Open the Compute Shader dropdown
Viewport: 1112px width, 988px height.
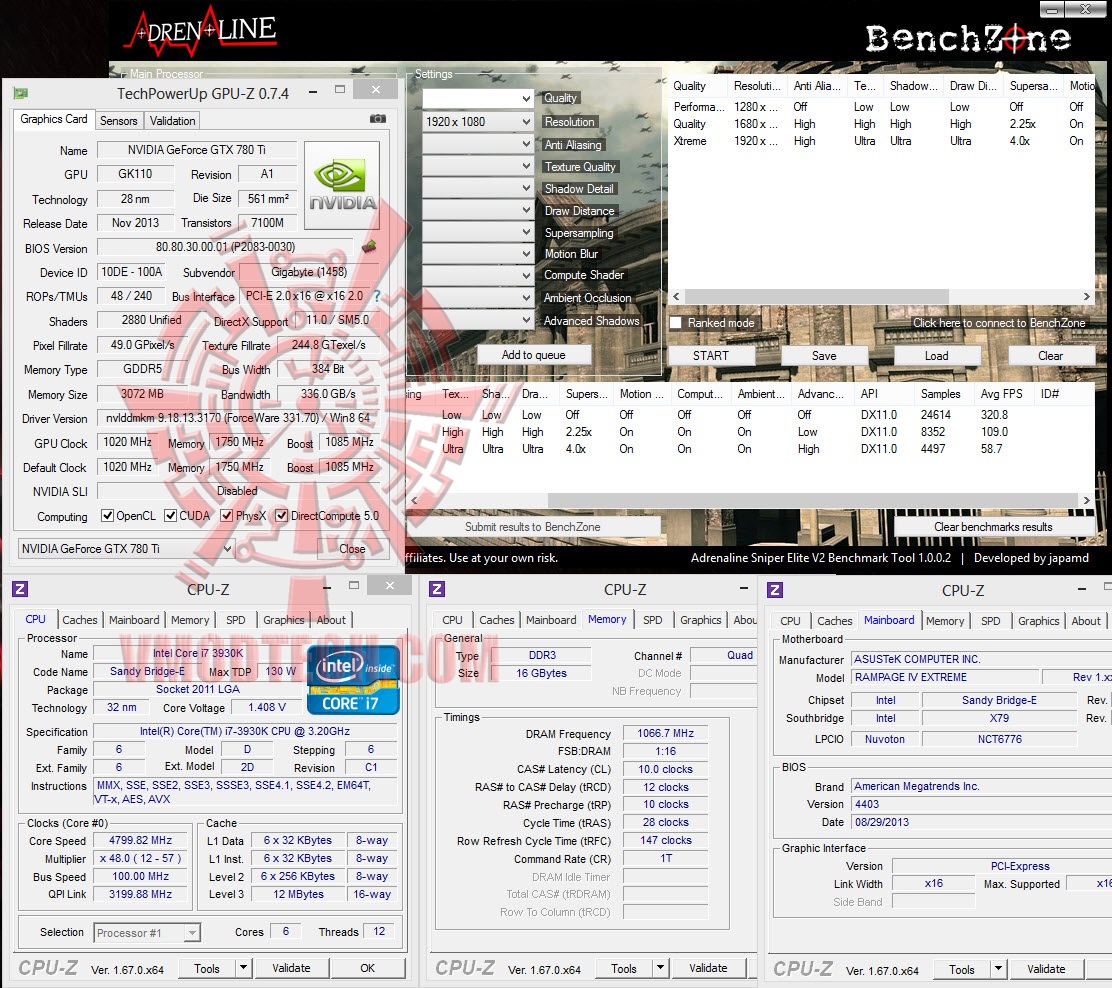(477, 276)
